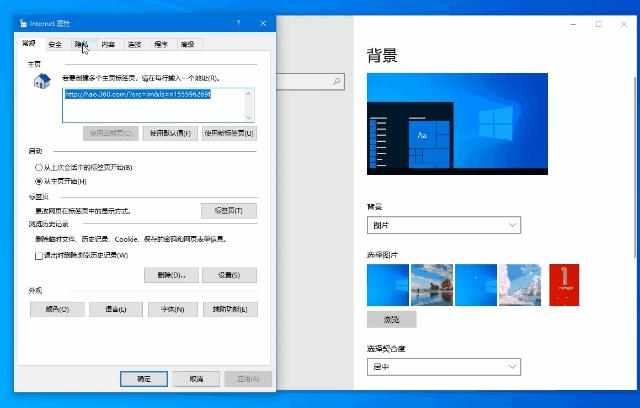Click the 辅助功能(E) button
Viewport: 640px width, 408px height.
[230, 309]
